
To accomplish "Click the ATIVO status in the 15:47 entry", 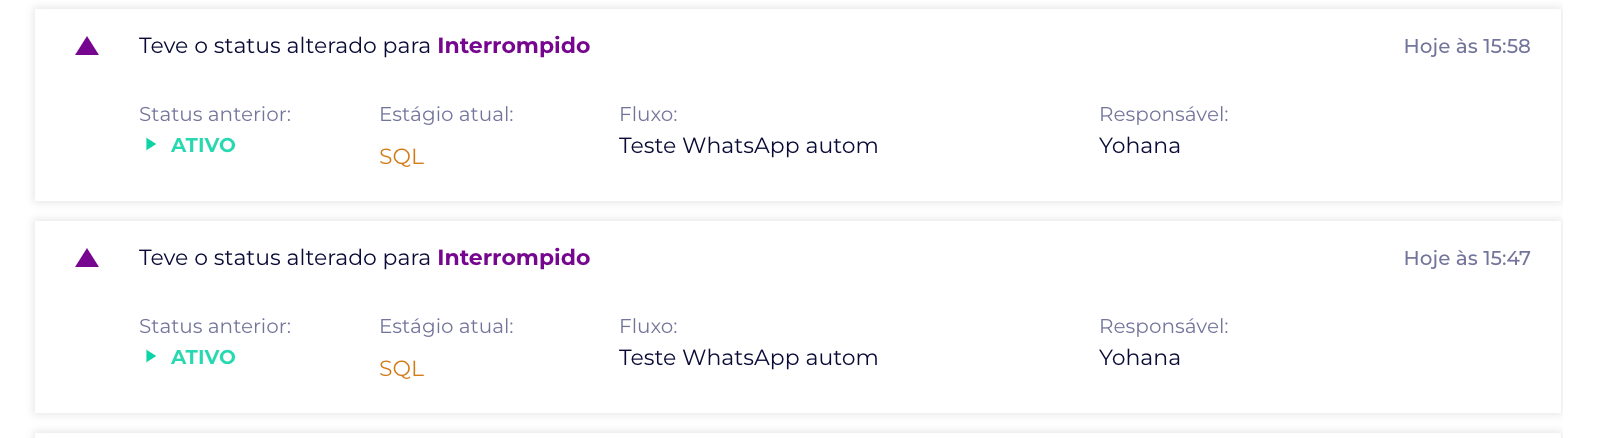I will 203,357.
